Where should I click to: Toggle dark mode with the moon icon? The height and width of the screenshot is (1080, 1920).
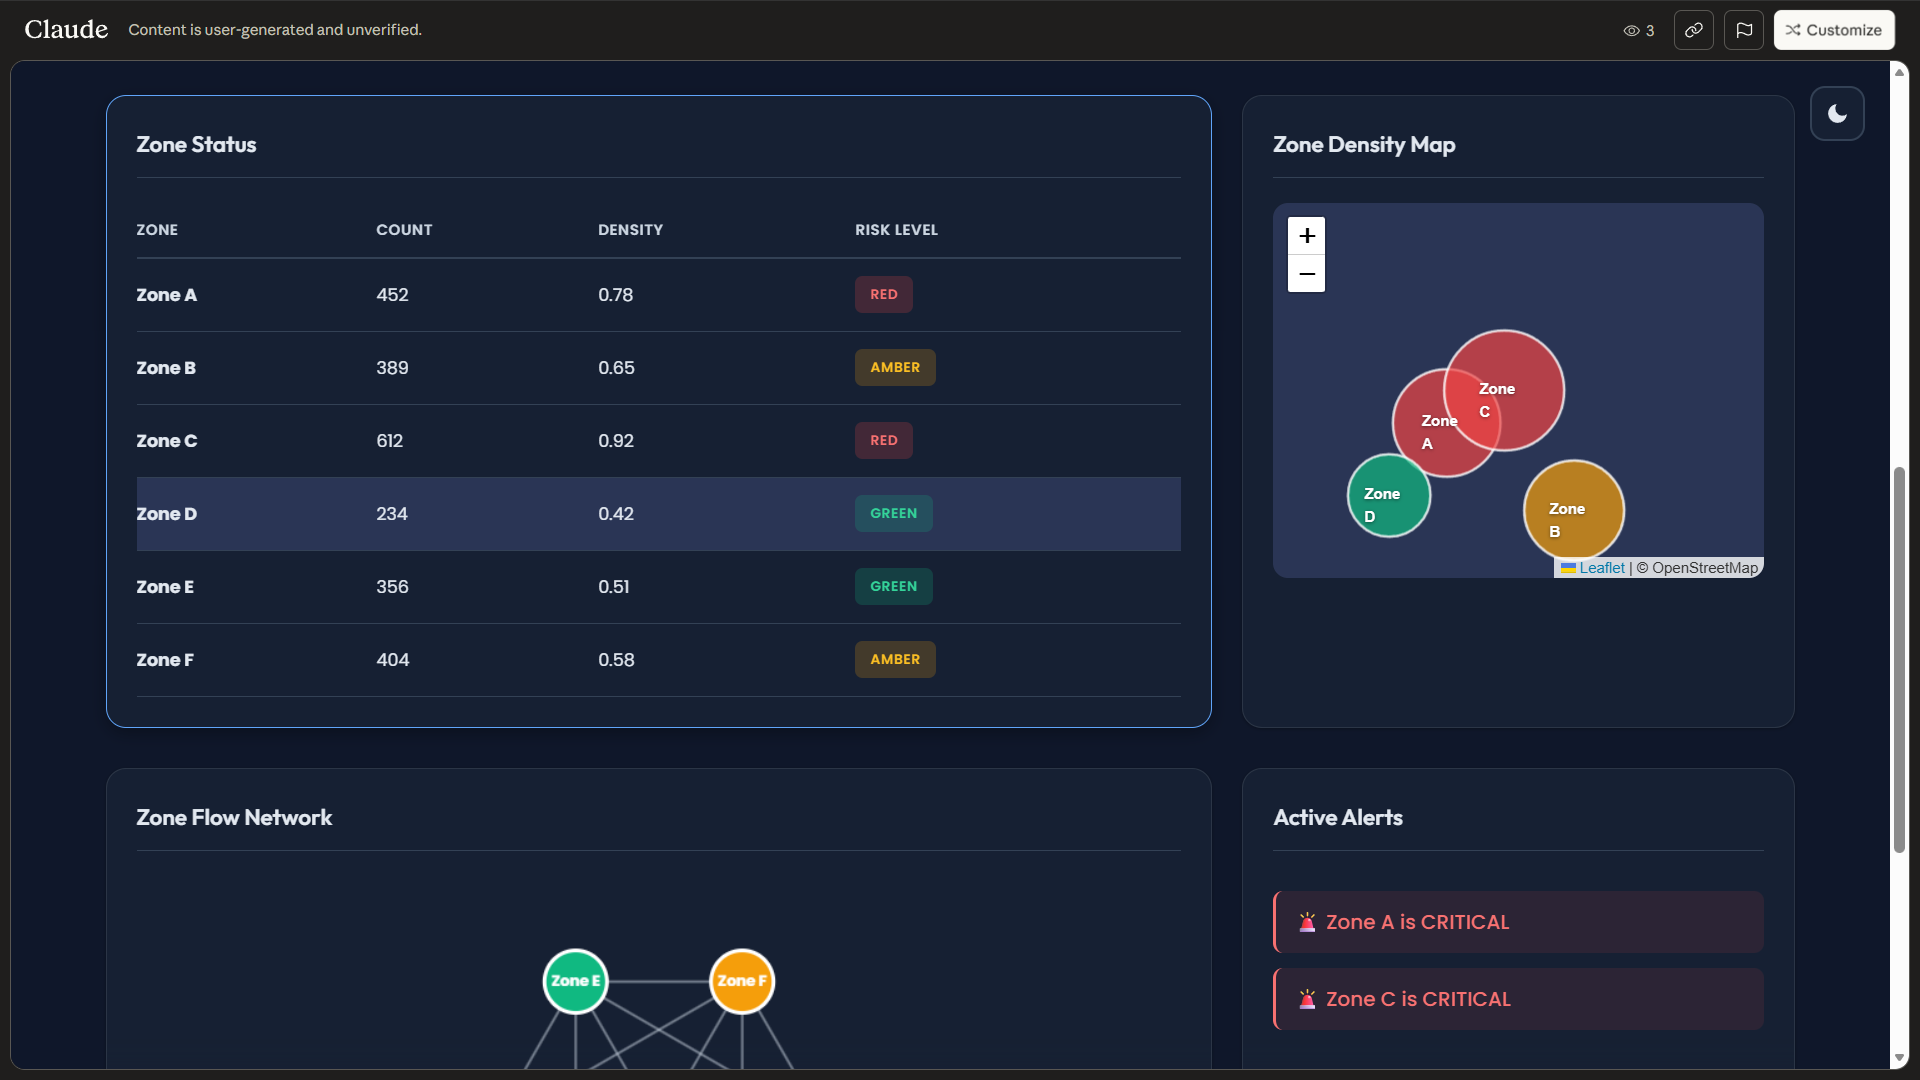tap(1837, 114)
